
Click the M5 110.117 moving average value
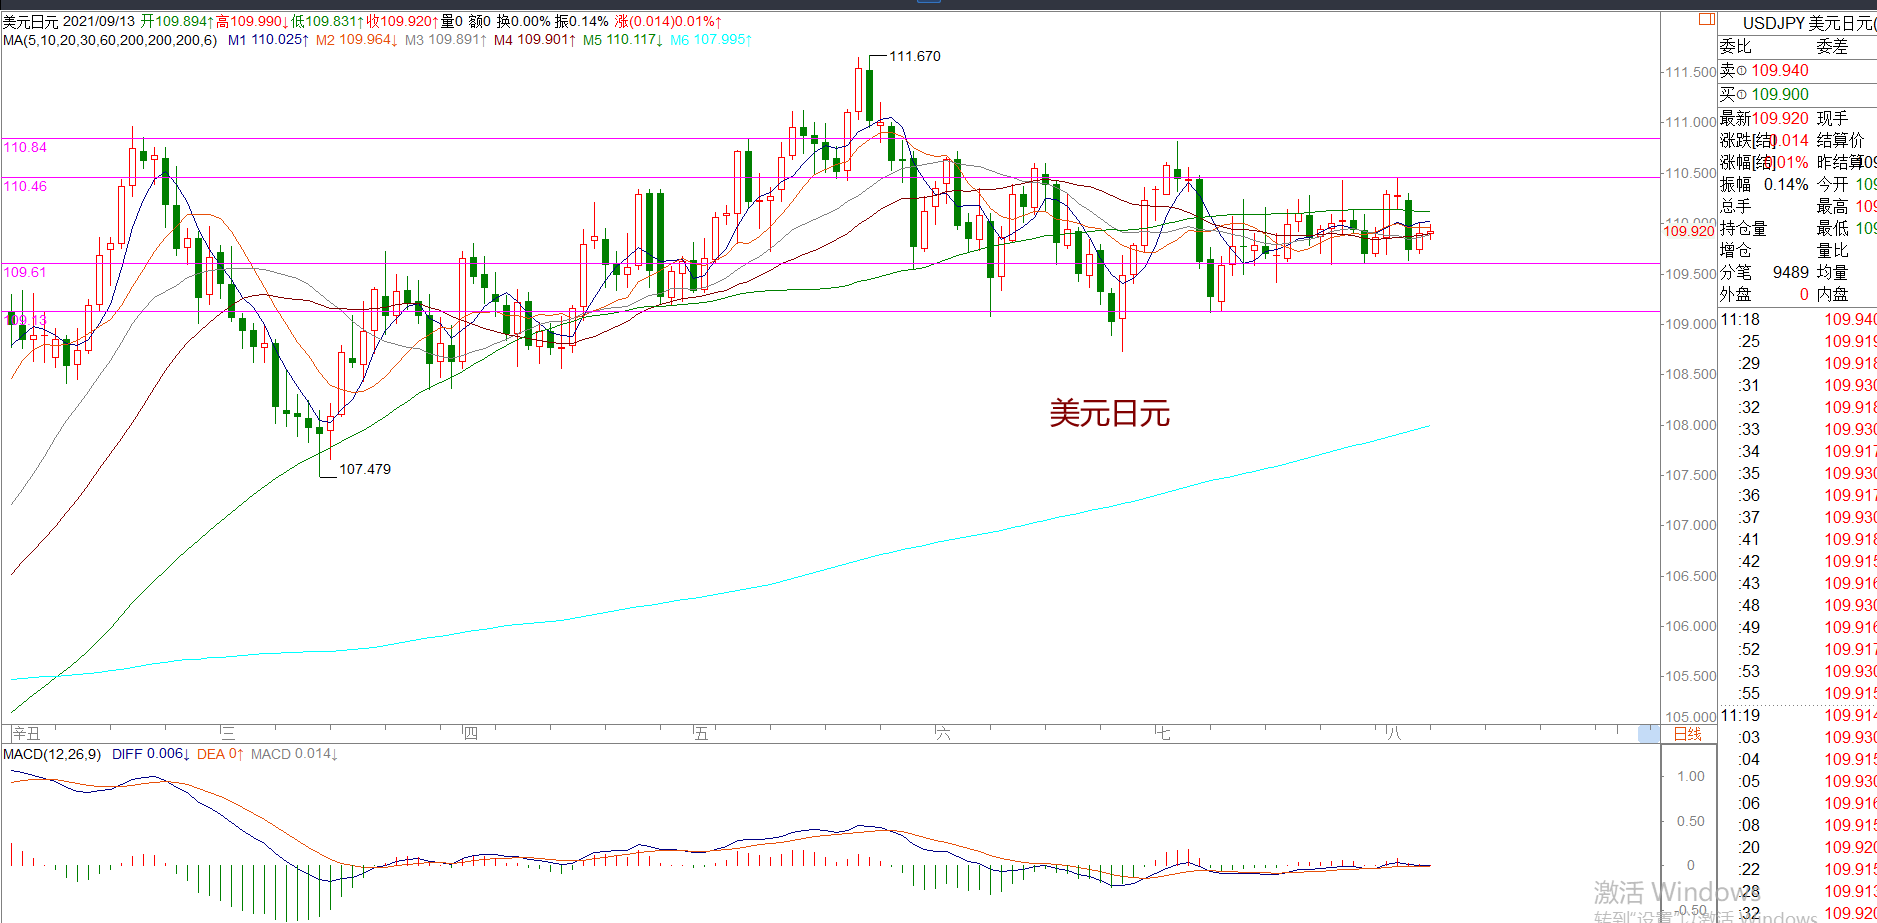pos(623,40)
